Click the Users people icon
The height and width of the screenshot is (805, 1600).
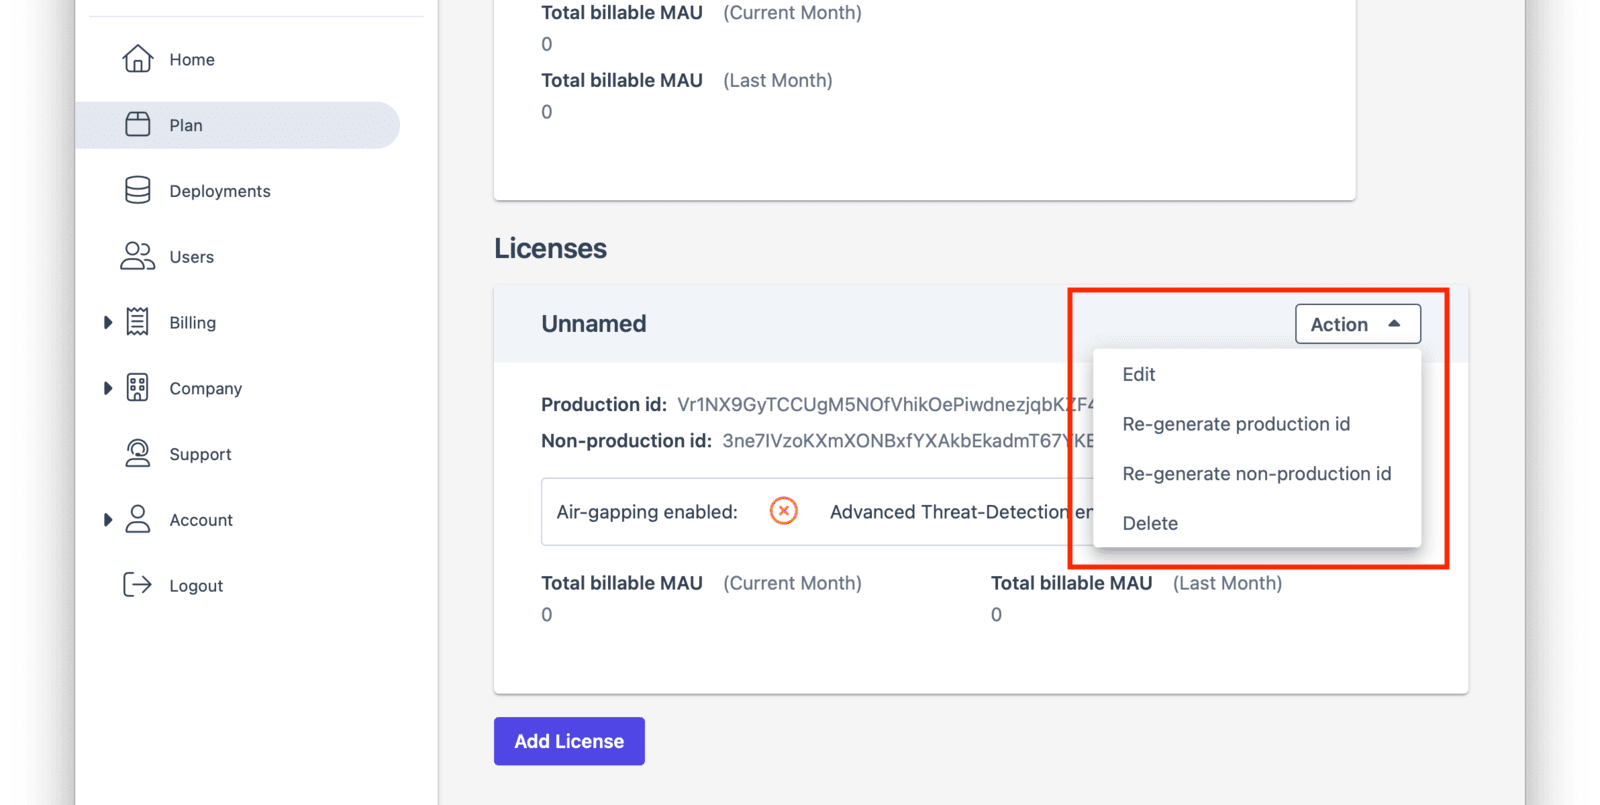pyautogui.click(x=137, y=256)
